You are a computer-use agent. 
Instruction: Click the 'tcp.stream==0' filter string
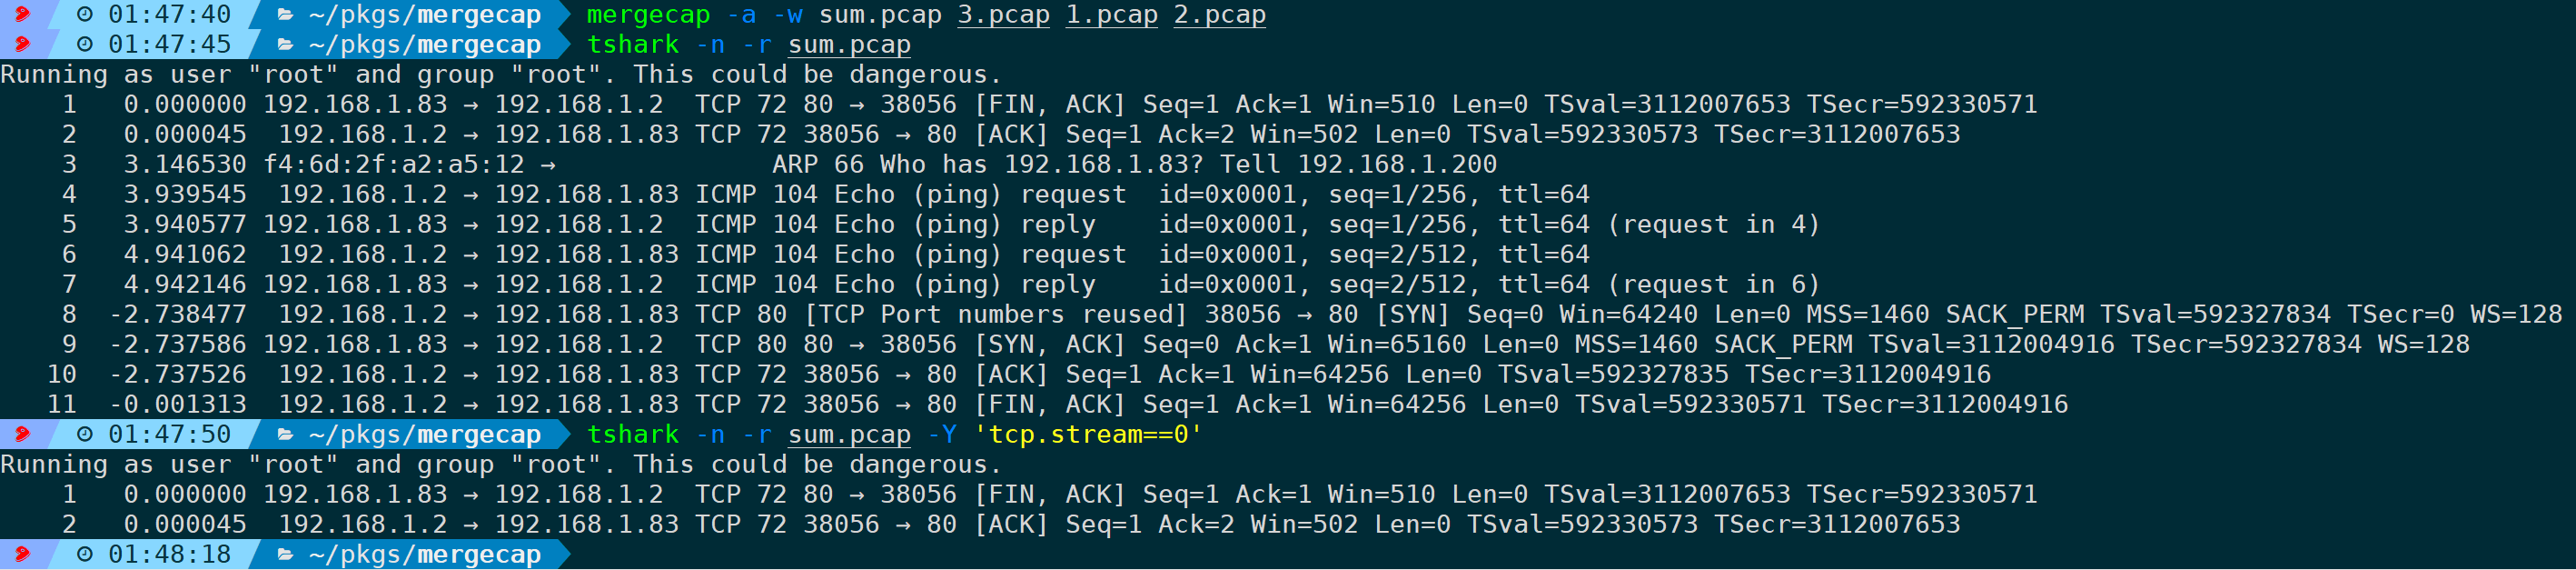[1088, 435]
